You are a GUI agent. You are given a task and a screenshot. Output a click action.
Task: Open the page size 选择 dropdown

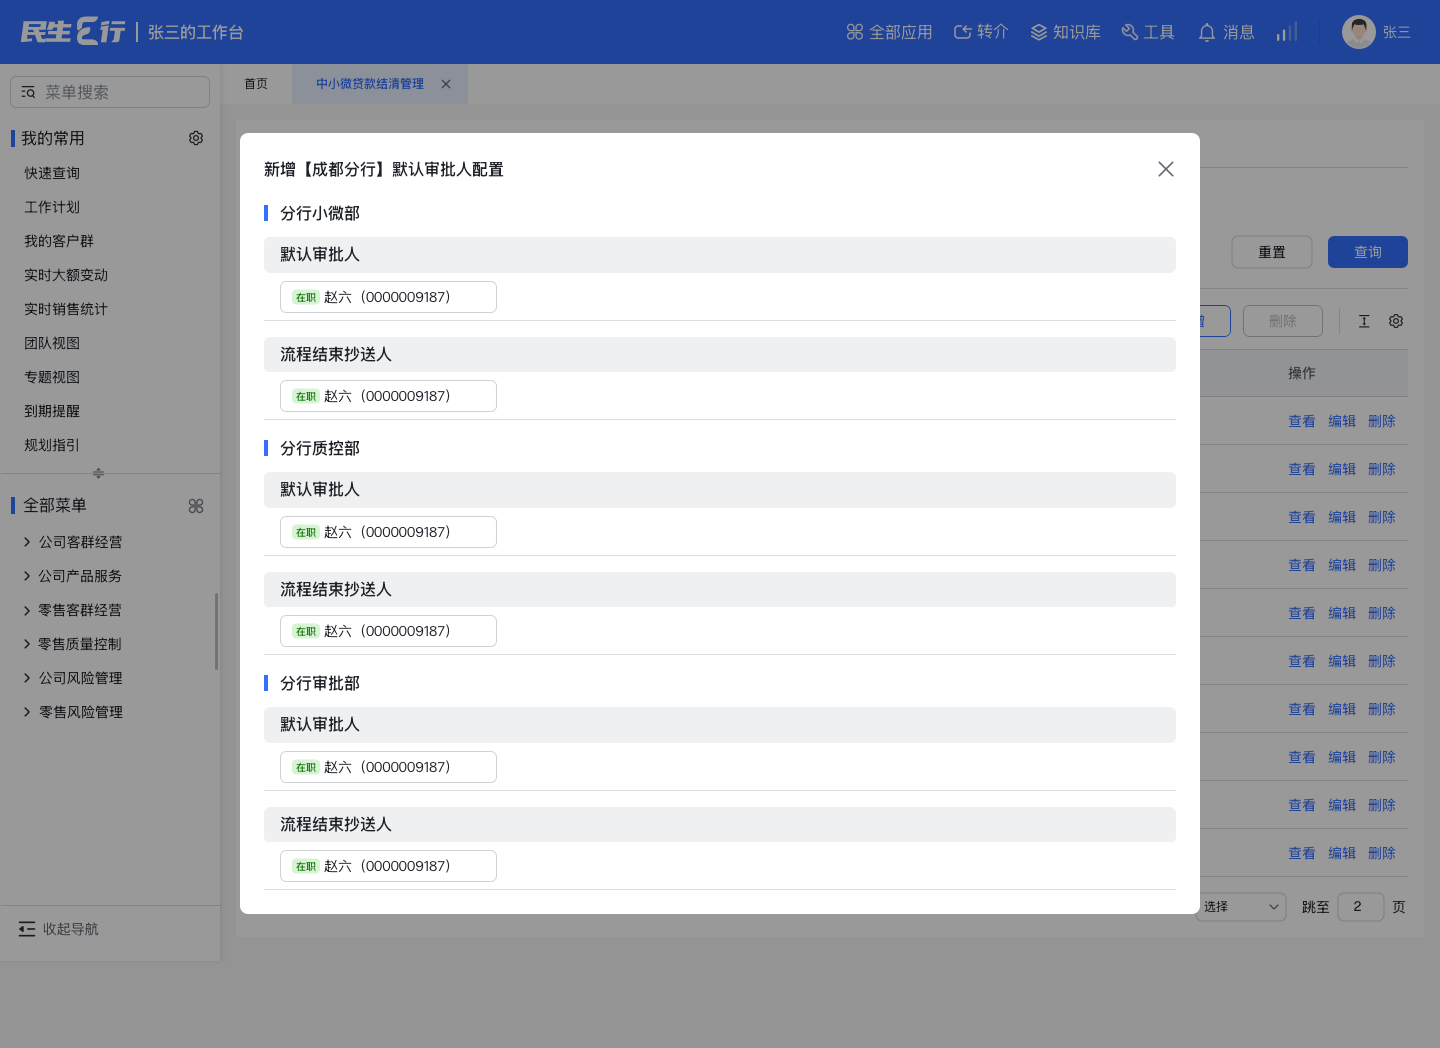pyautogui.click(x=1243, y=907)
